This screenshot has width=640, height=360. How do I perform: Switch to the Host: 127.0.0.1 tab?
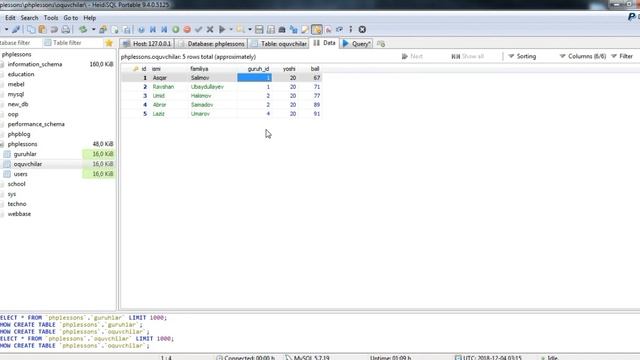coord(147,44)
